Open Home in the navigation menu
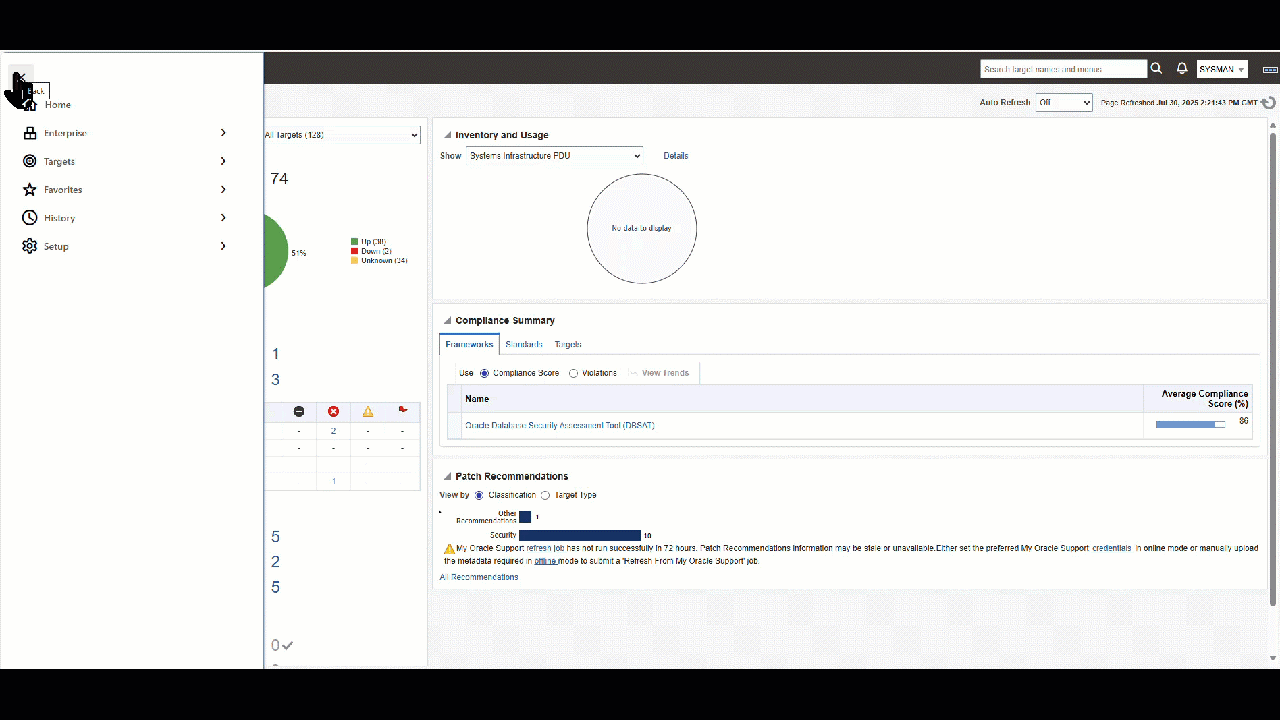 pos(58,105)
